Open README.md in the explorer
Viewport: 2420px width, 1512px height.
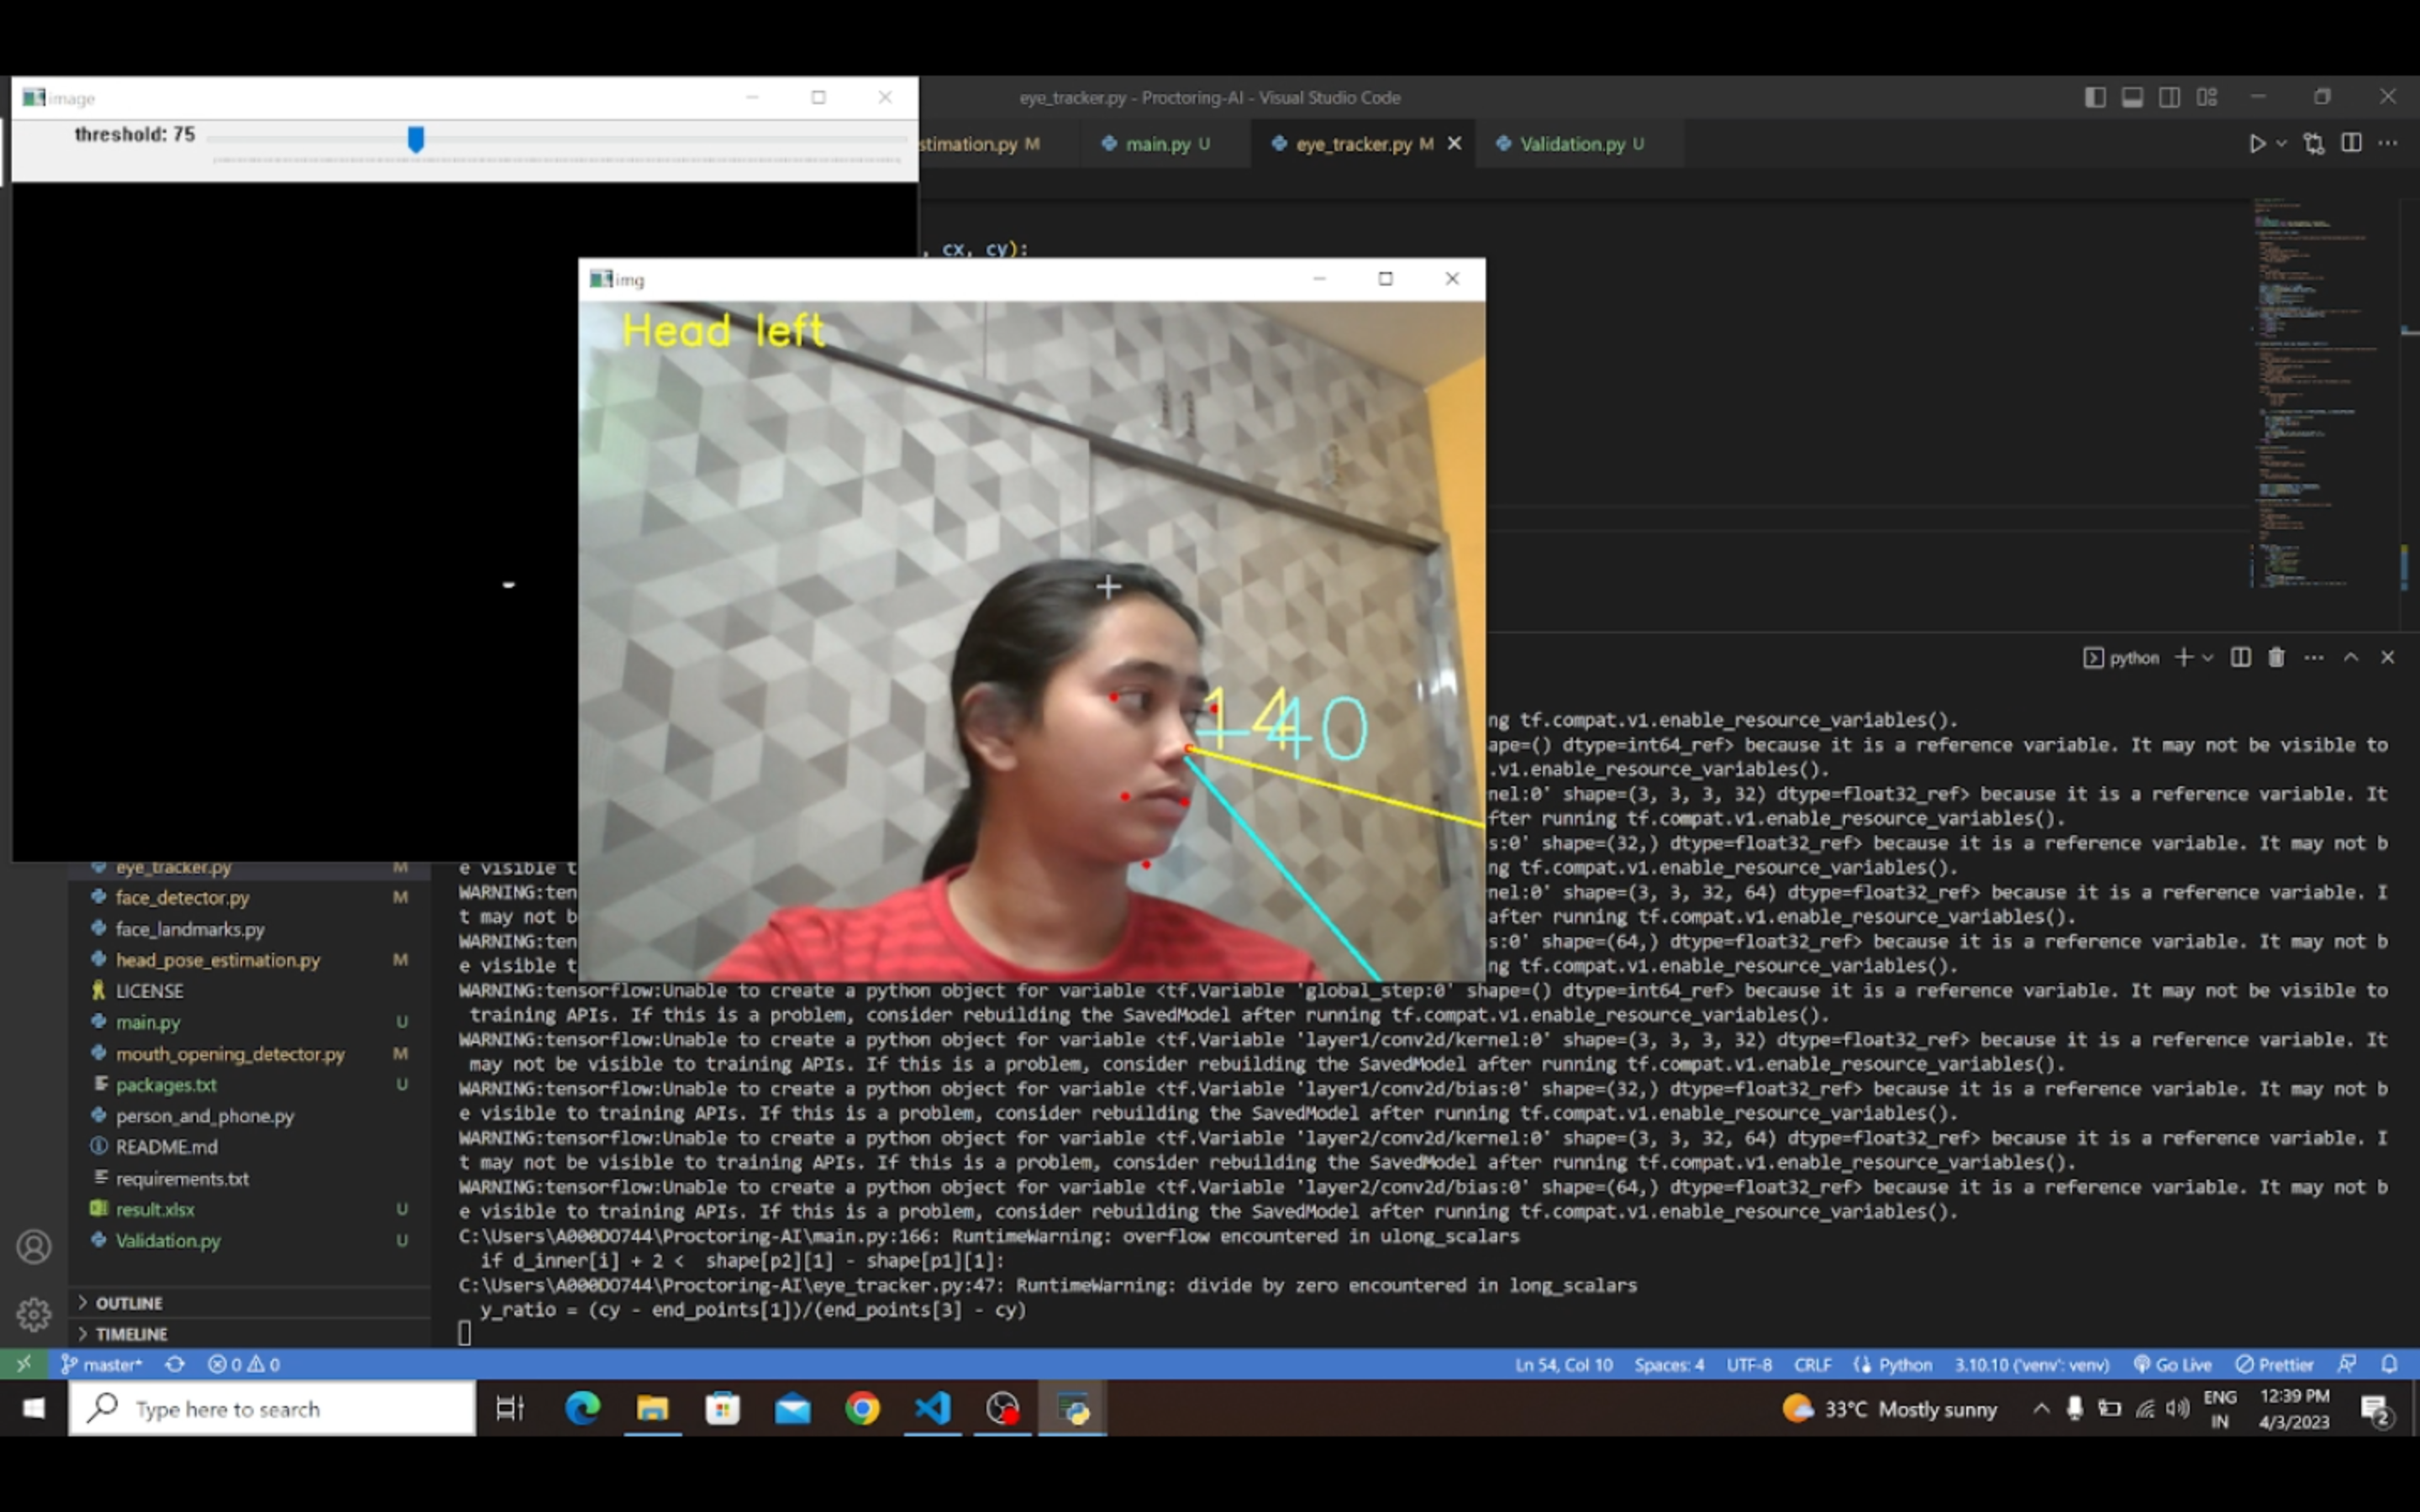point(250,1146)
